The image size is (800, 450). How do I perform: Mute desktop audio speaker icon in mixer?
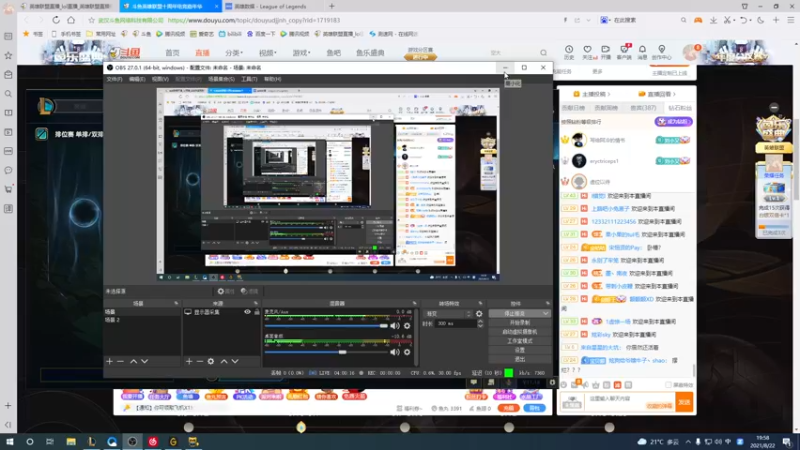(395, 352)
